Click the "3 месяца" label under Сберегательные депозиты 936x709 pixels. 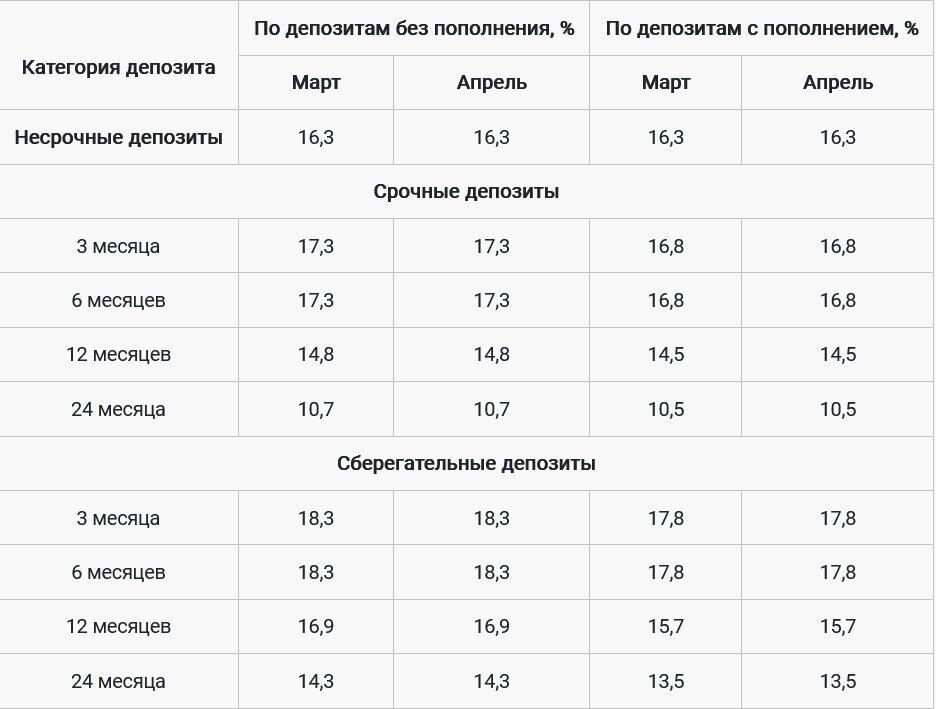coord(118,518)
